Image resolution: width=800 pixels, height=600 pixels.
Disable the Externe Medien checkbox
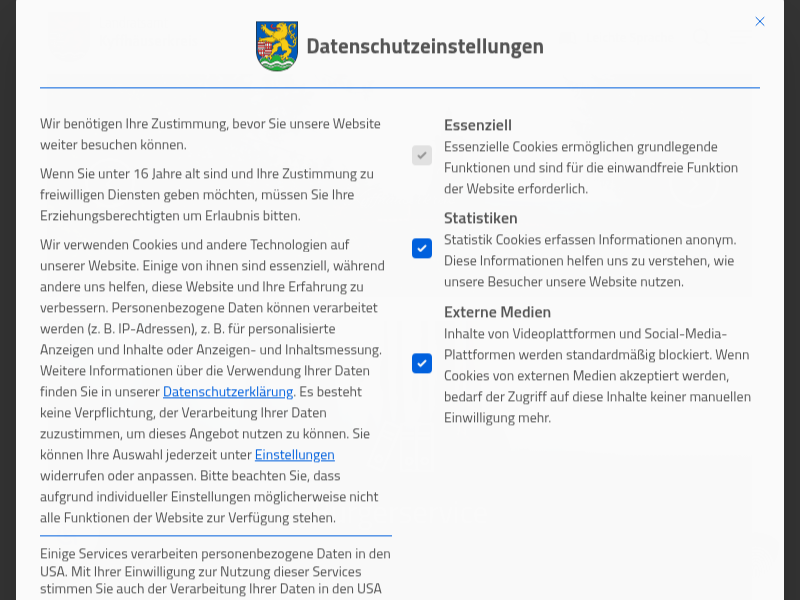point(422,363)
